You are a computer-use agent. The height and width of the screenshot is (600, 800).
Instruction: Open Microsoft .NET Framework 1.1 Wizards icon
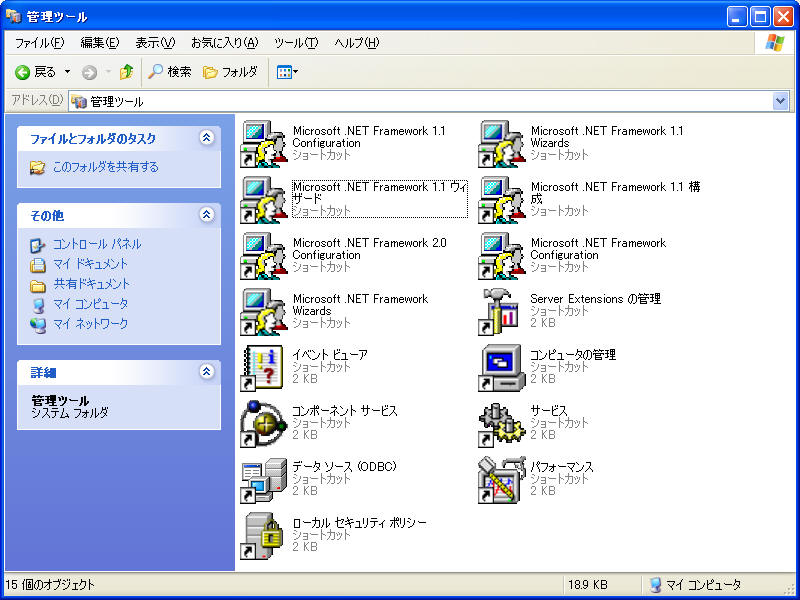click(502, 144)
